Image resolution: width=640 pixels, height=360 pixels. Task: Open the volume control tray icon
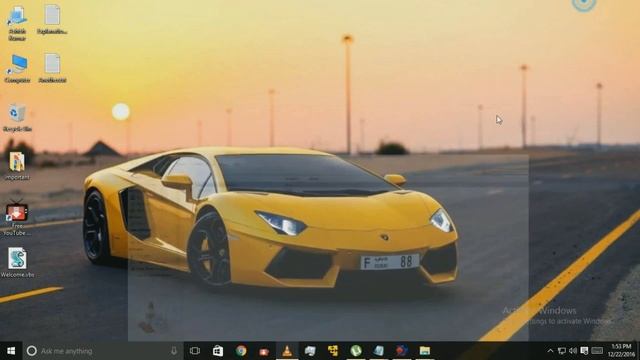click(x=573, y=351)
